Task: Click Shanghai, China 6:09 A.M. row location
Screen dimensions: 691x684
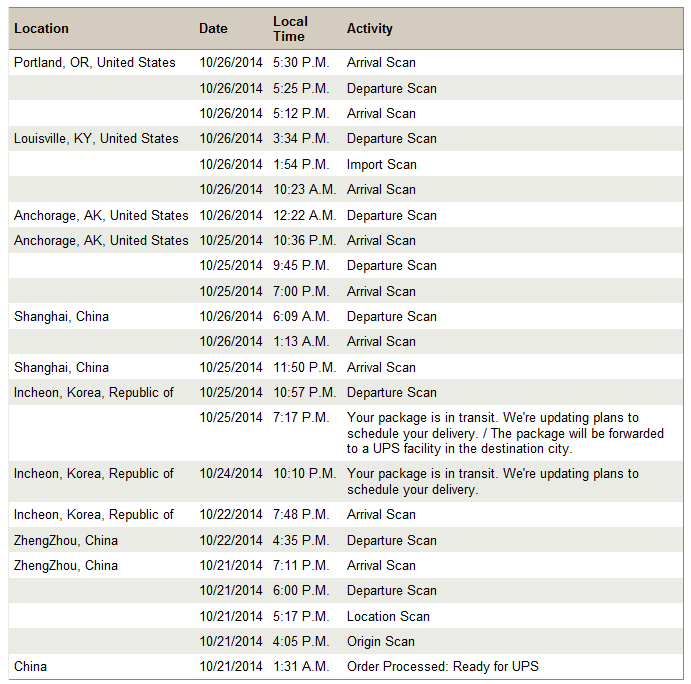Action: pyautogui.click(x=61, y=316)
